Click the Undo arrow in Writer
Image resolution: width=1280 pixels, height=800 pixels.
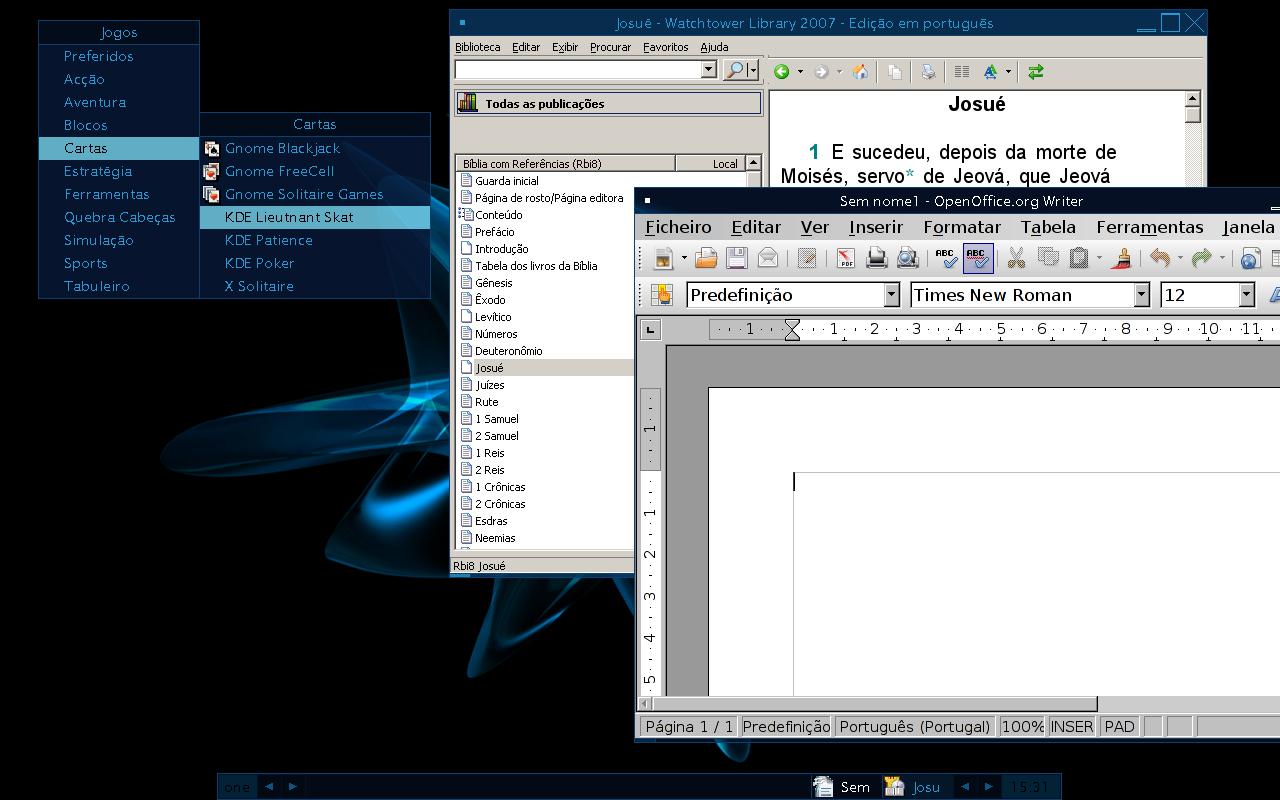click(x=1160, y=258)
